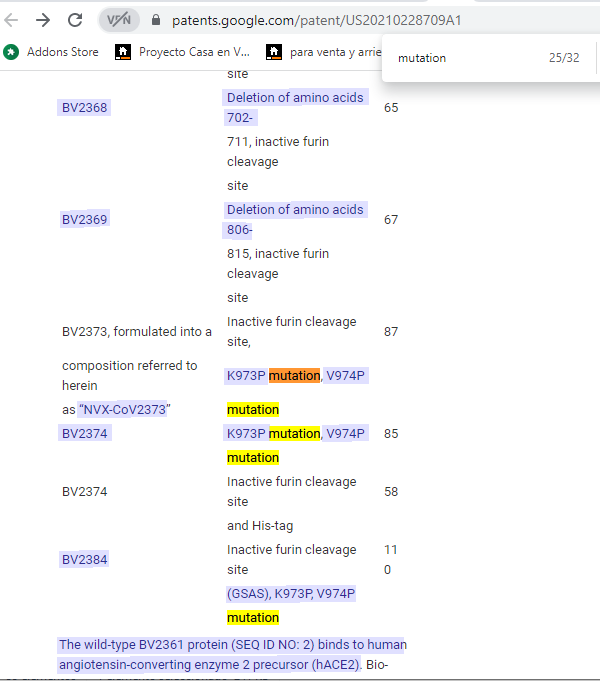The width and height of the screenshot is (600, 681).
Task: Click the 25/32 match counter
Action: pos(563,58)
